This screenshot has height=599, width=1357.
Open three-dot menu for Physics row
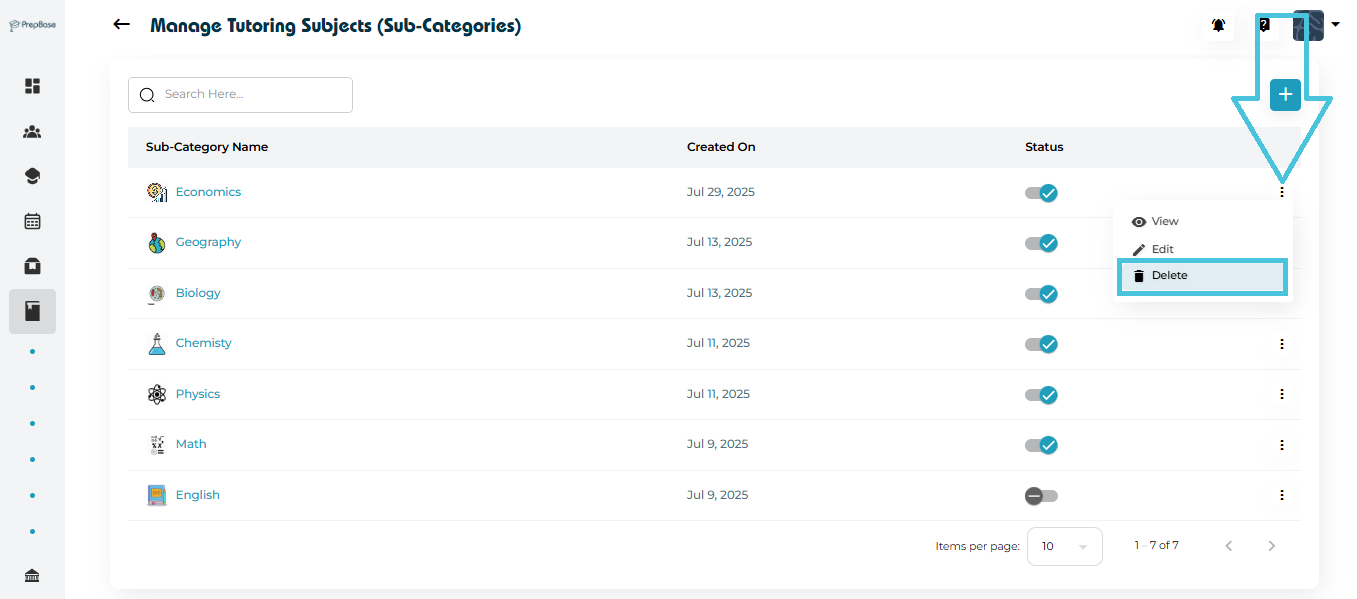tap(1281, 394)
